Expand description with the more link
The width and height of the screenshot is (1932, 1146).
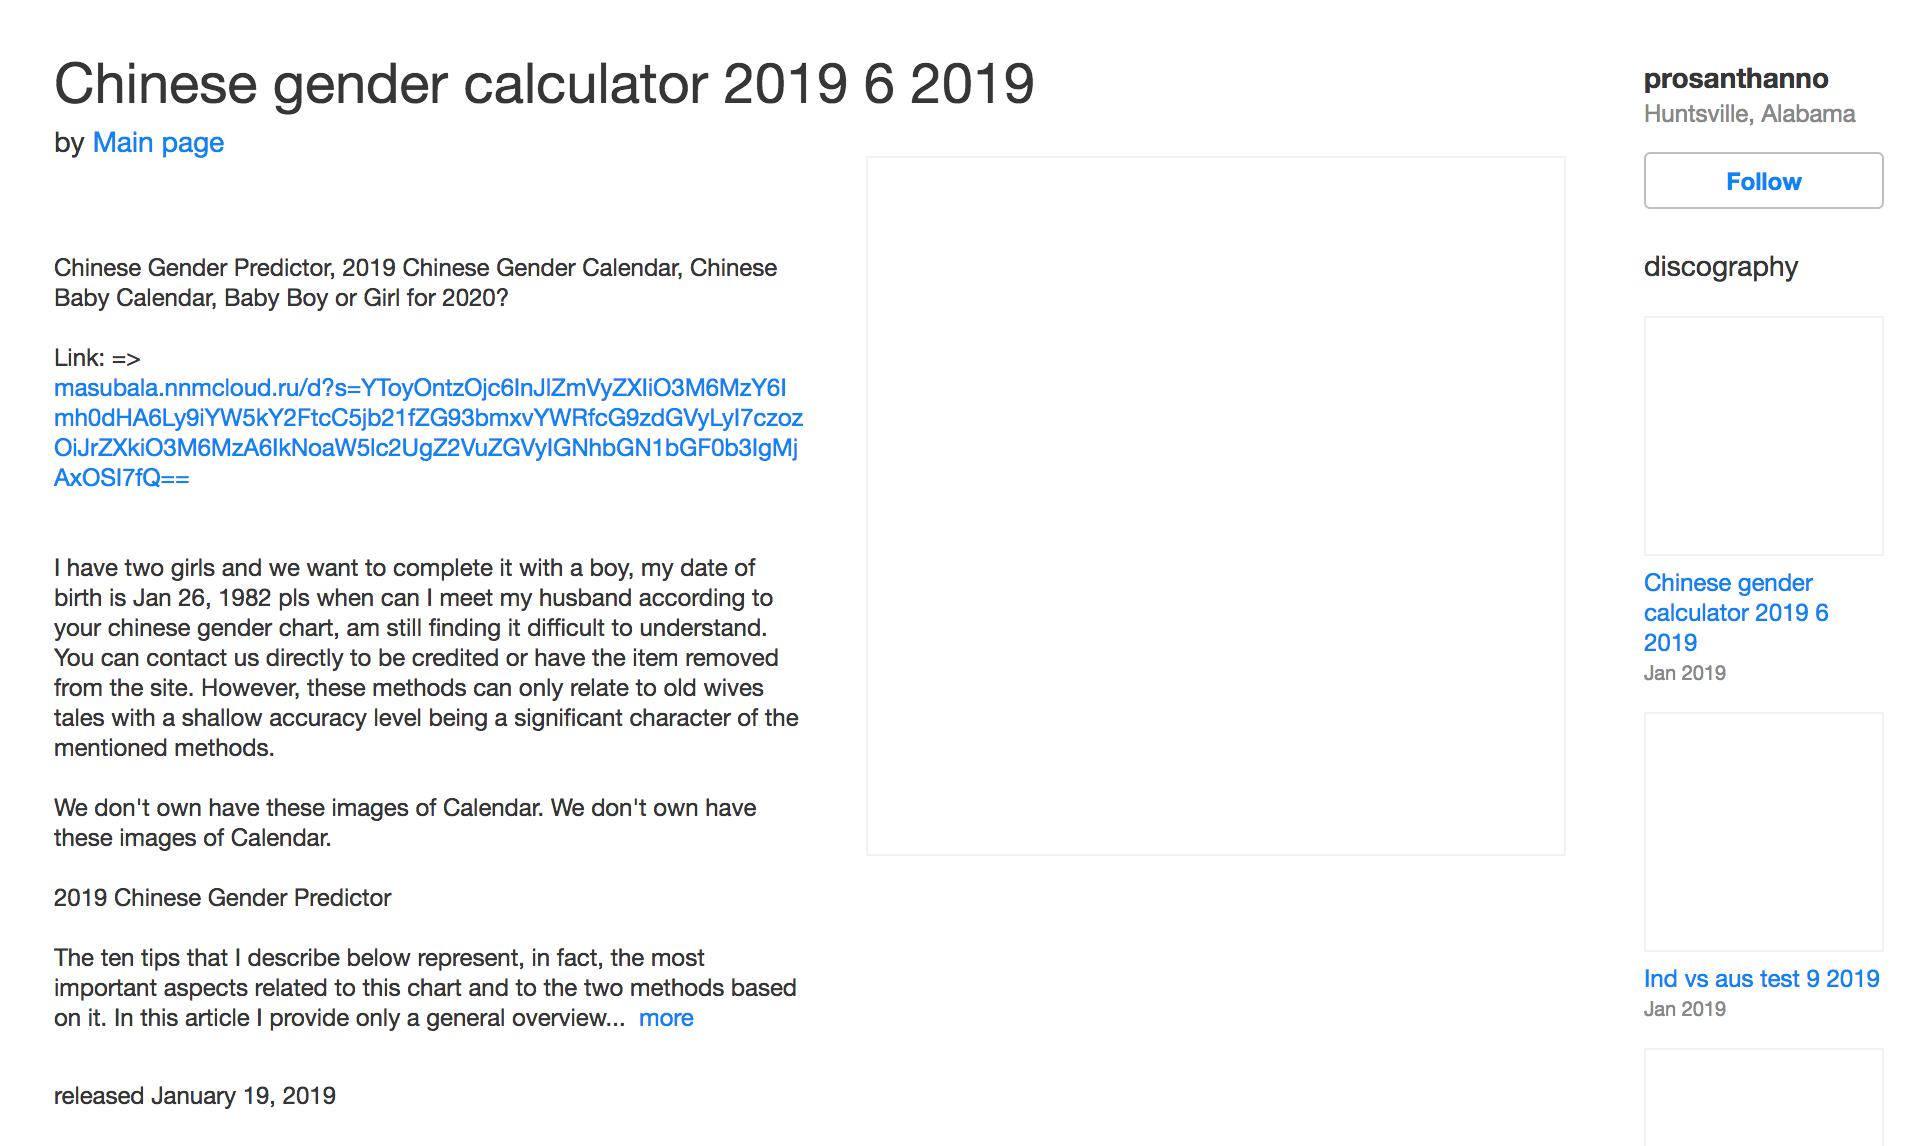[x=666, y=1018]
